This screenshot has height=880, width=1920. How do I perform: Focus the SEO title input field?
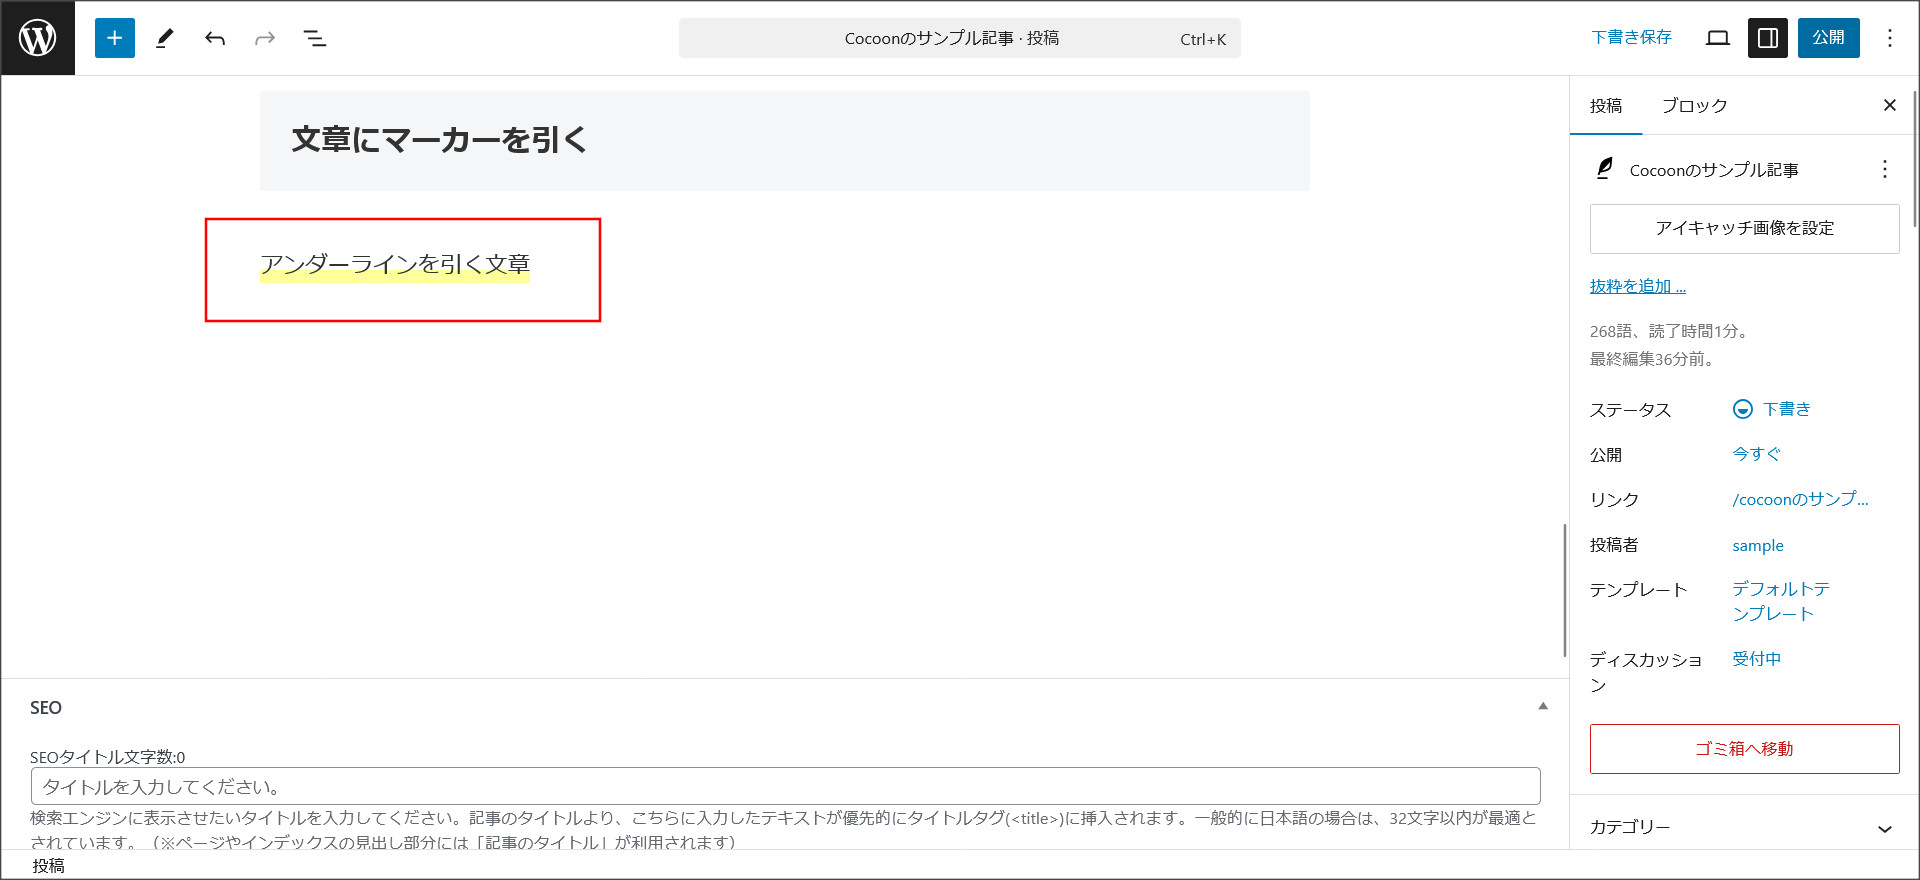(785, 786)
